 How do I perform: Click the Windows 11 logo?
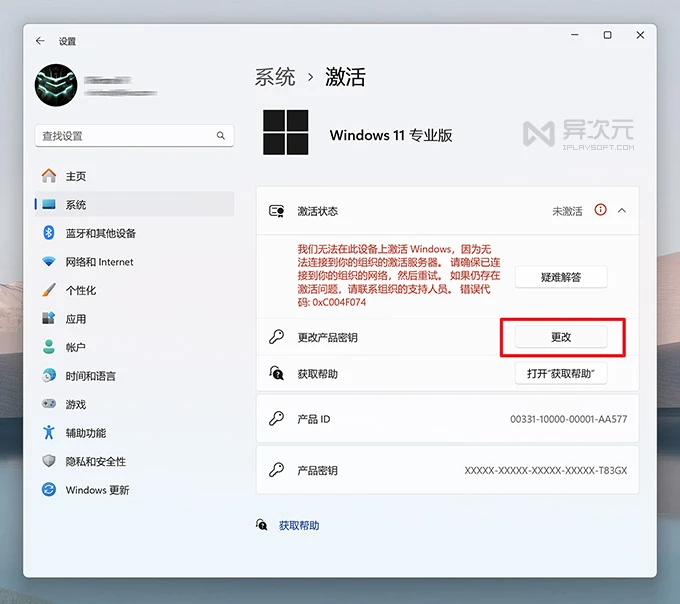286,132
